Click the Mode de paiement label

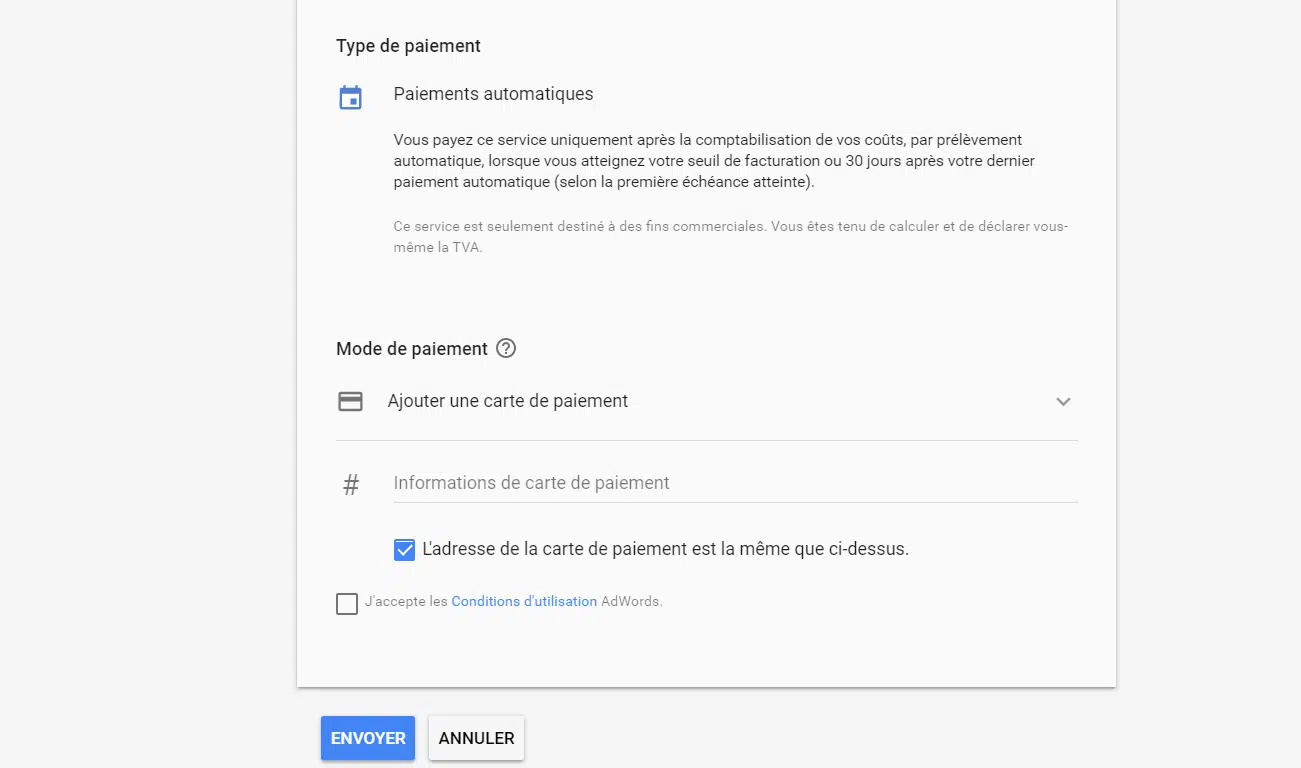tap(412, 349)
